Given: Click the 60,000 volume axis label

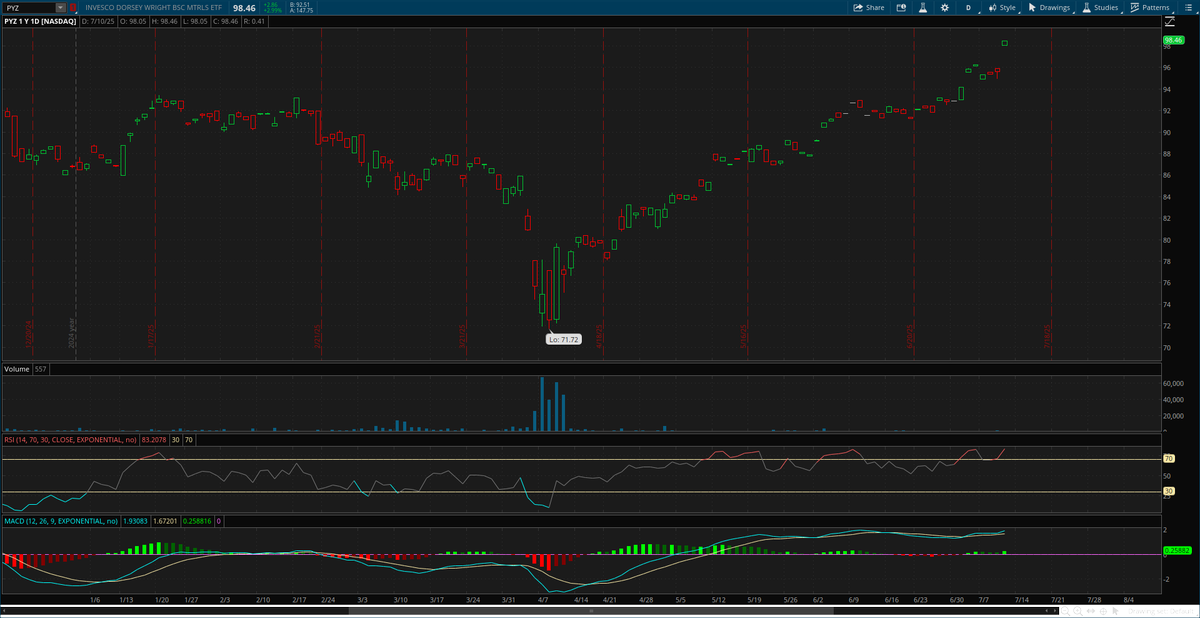Looking at the screenshot, I should click(1174, 383).
